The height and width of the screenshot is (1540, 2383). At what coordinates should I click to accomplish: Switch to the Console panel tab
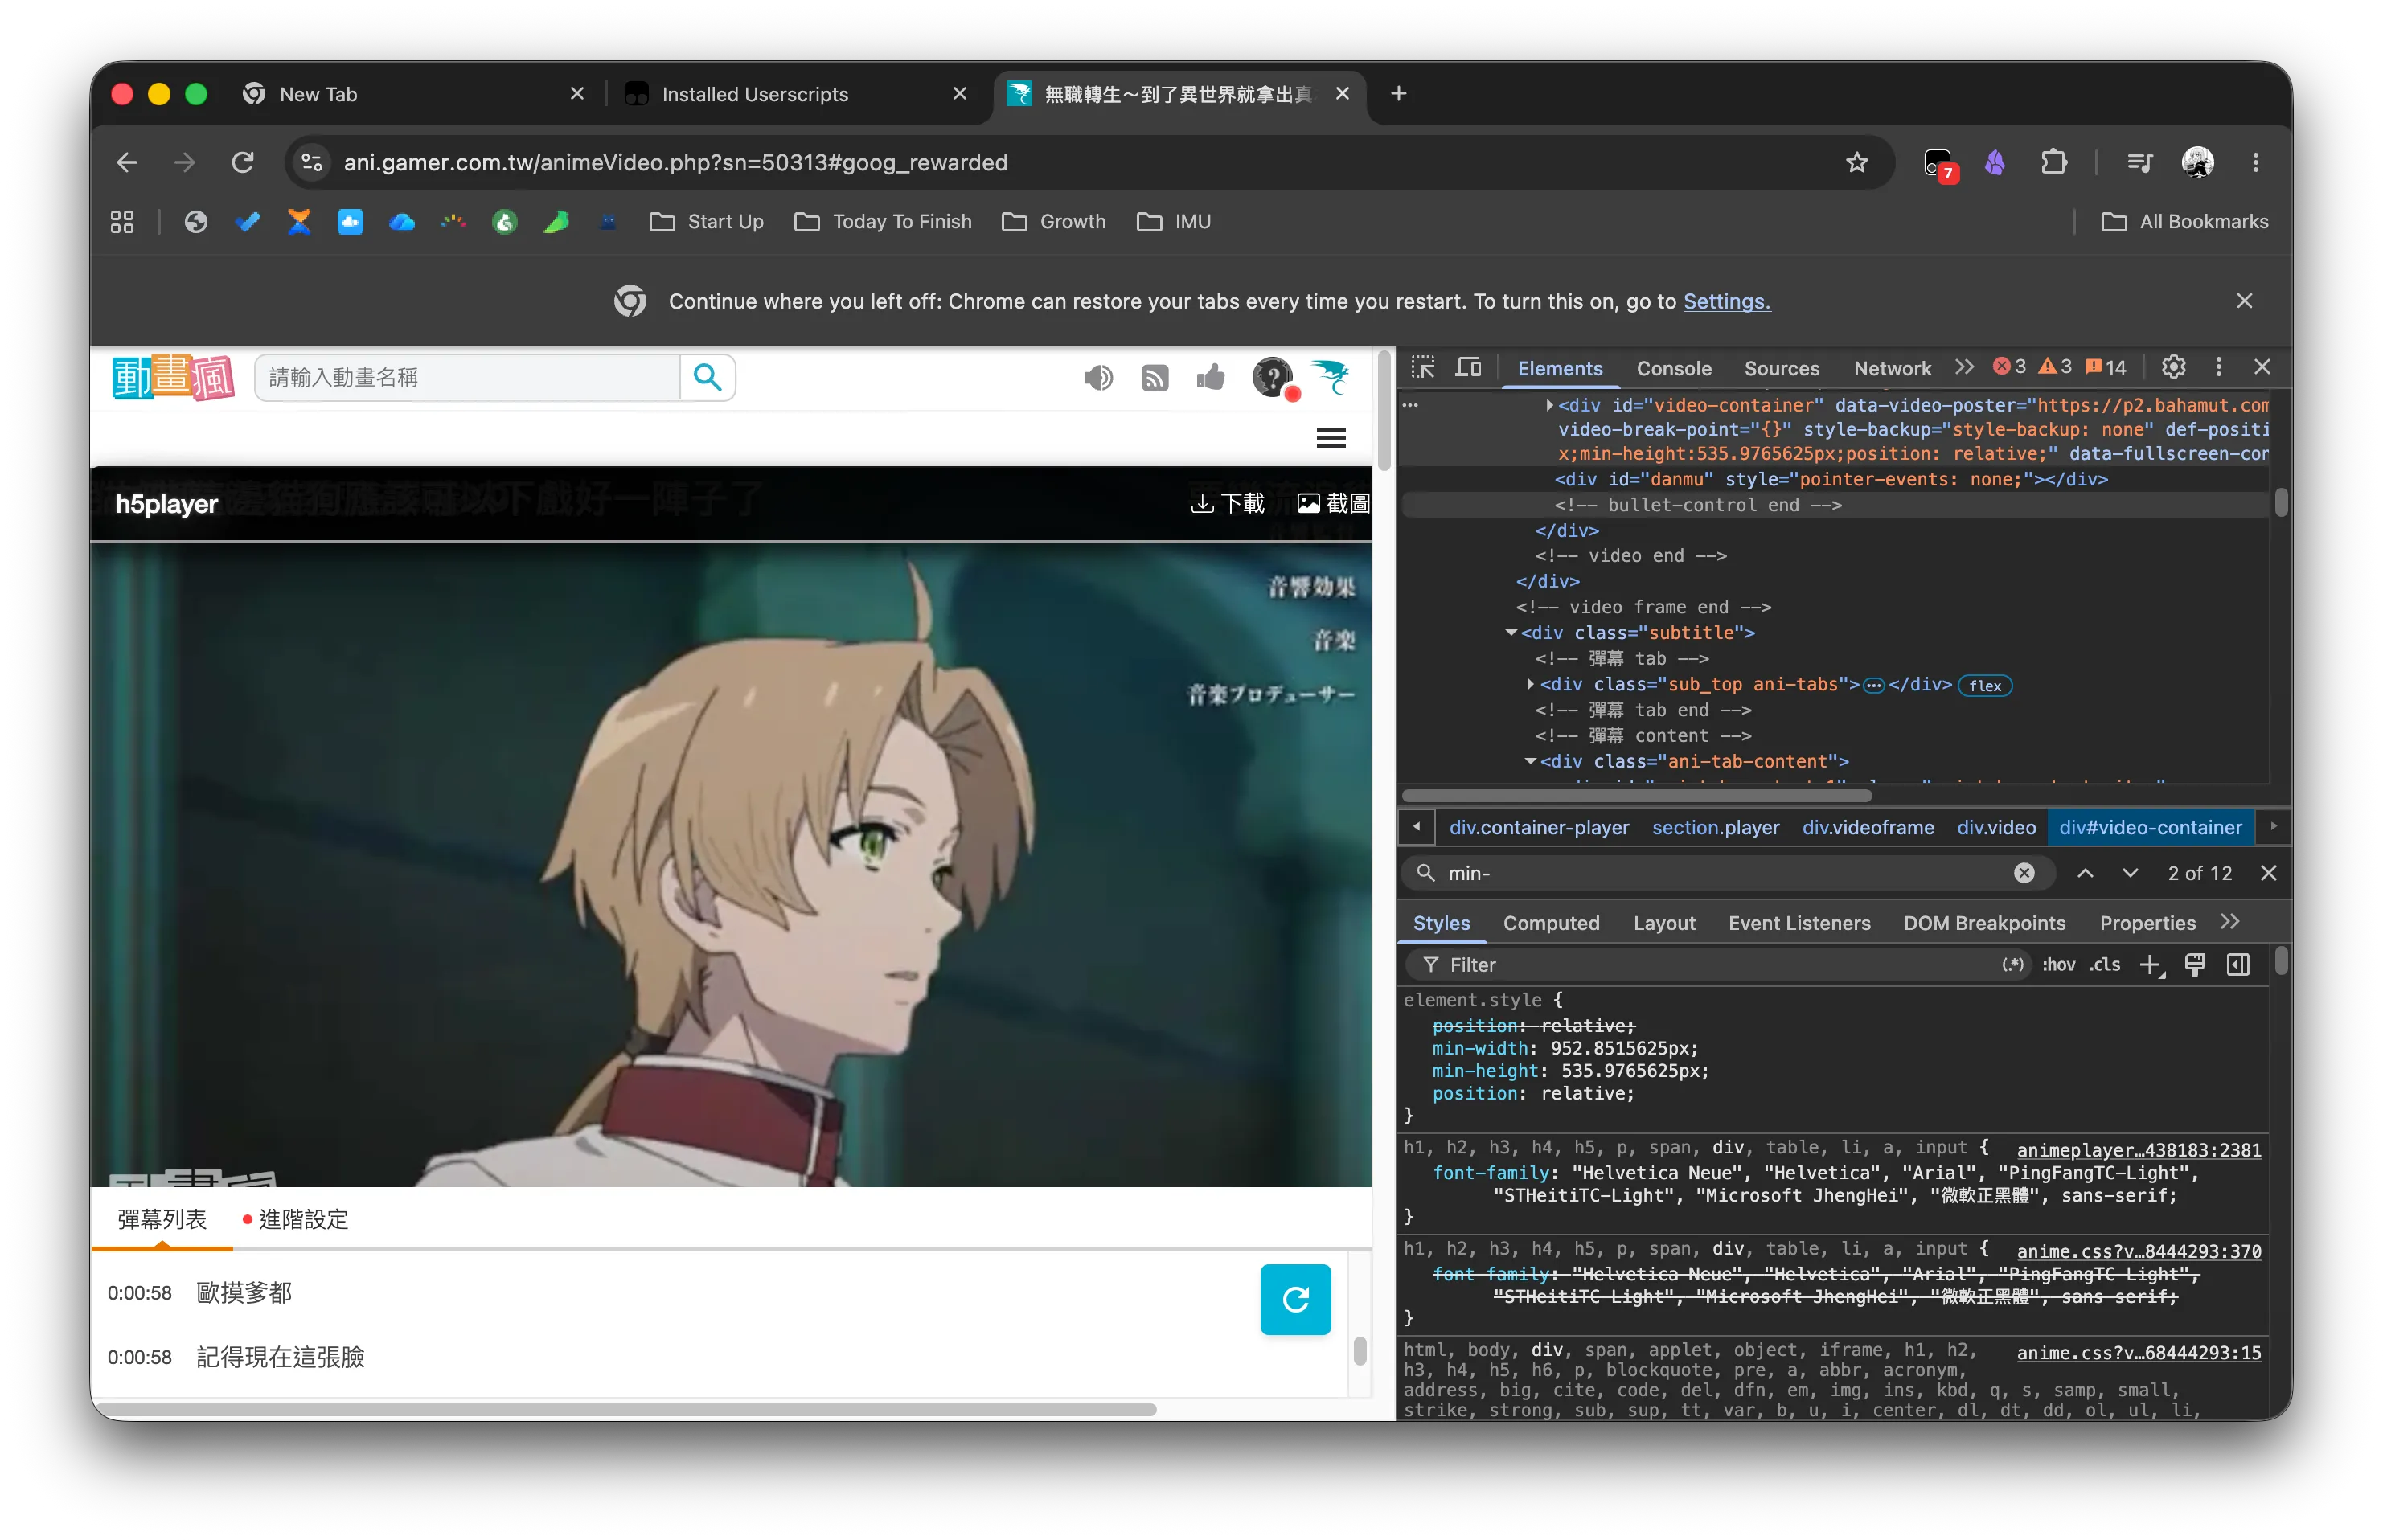click(1674, 368)
